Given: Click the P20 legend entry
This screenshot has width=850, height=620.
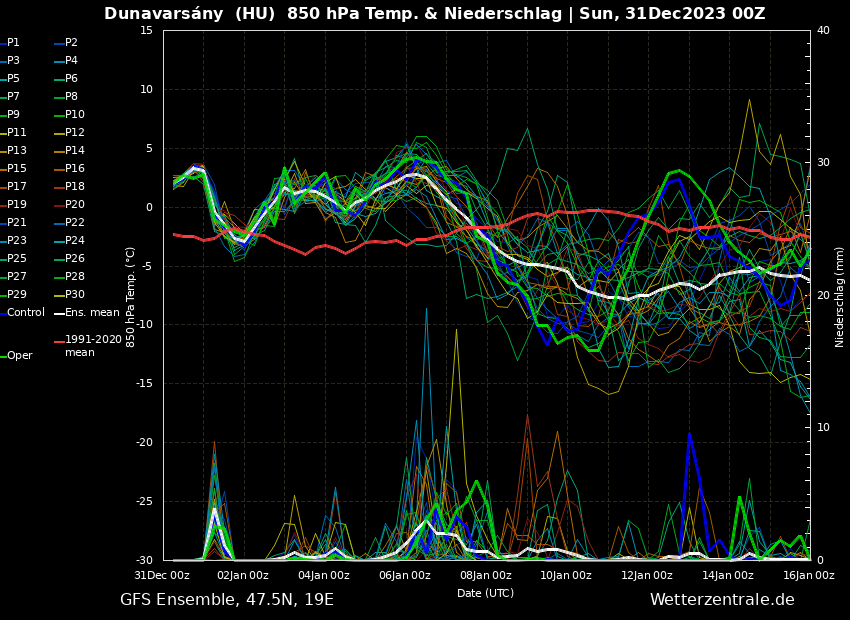Looking at the screenshot, I should 75,205.
